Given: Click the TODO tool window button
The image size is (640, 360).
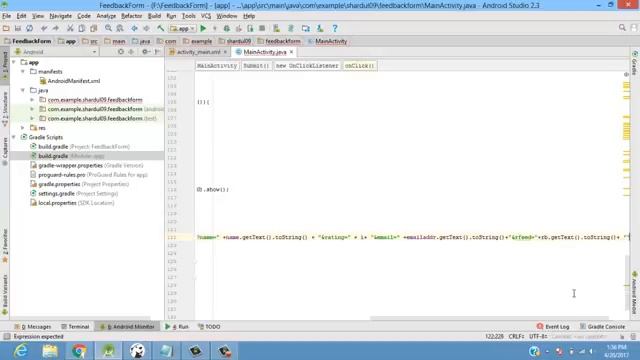Looking at the screenshot, I should click(209, 327).
